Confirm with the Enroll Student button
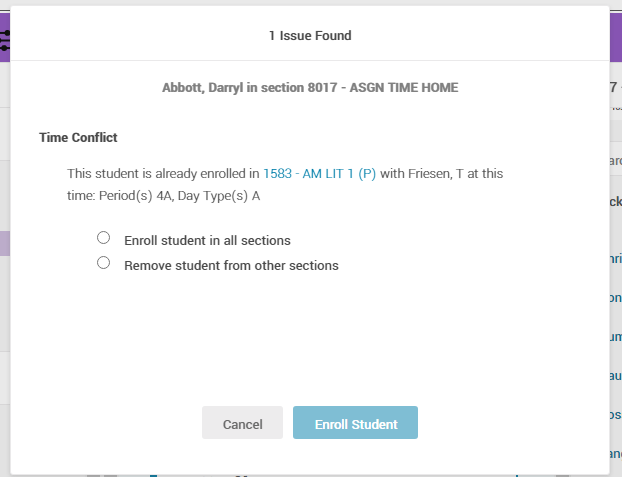This screenshot has width=622, height=477. pyautogui.click(x=355, y=424)
